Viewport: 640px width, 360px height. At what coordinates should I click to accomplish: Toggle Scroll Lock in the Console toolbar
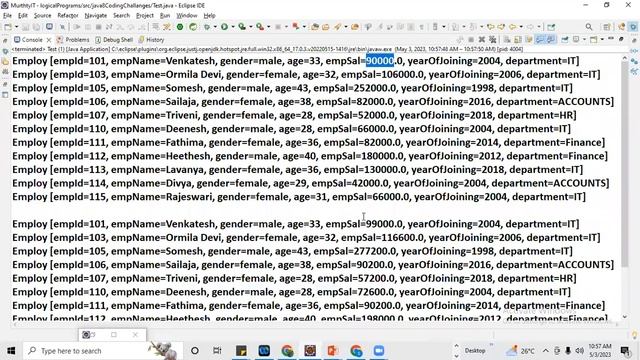point(518,40)
